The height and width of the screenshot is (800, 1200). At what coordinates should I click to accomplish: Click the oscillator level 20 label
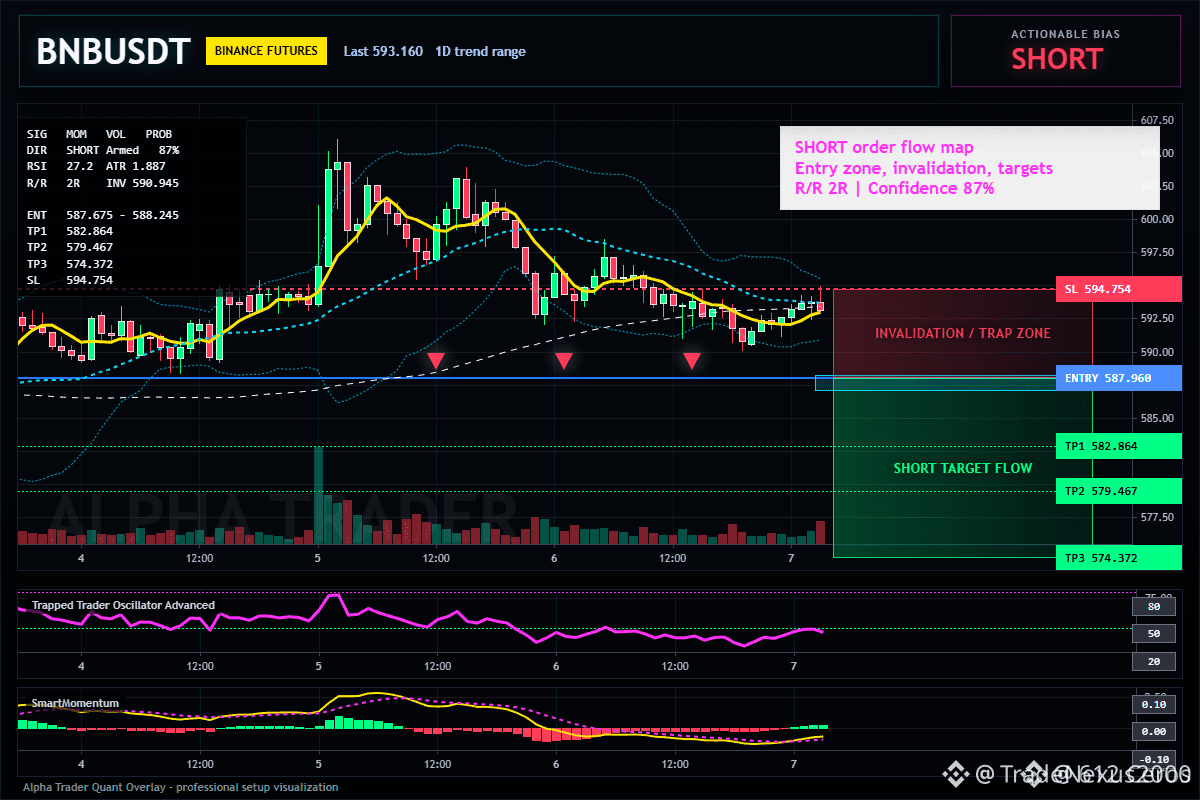point(1153,662)
